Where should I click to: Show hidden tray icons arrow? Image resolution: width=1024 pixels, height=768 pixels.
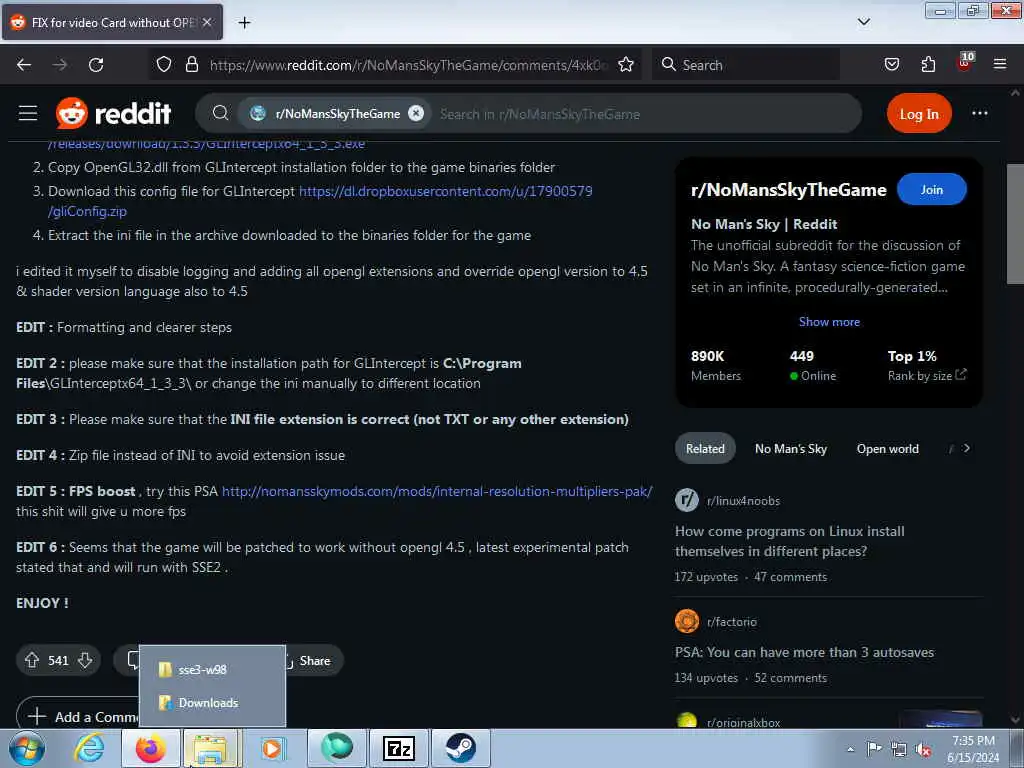coord(850,749)
